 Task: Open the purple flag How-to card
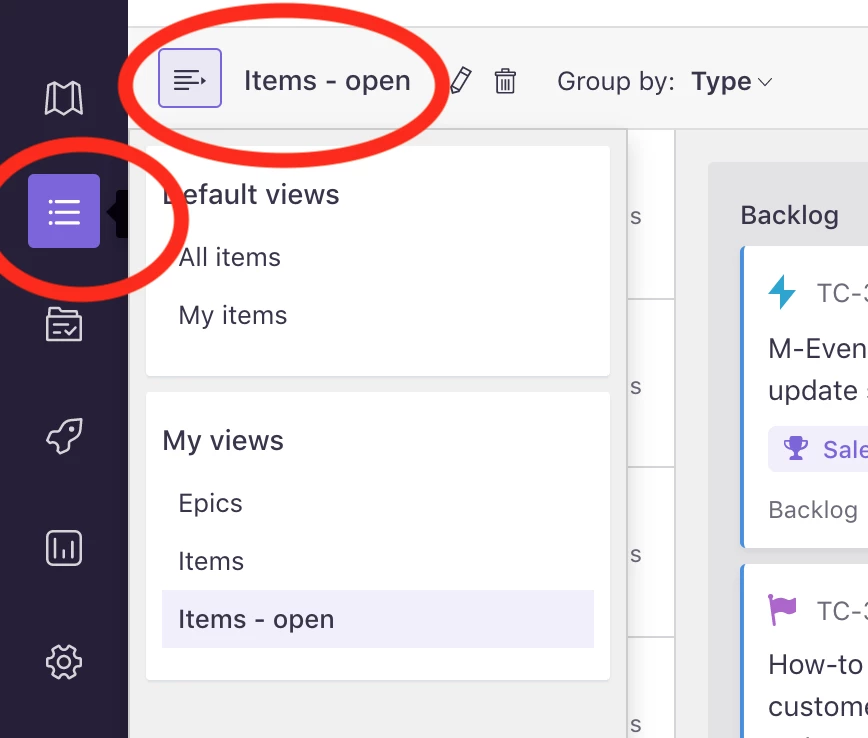805,651
